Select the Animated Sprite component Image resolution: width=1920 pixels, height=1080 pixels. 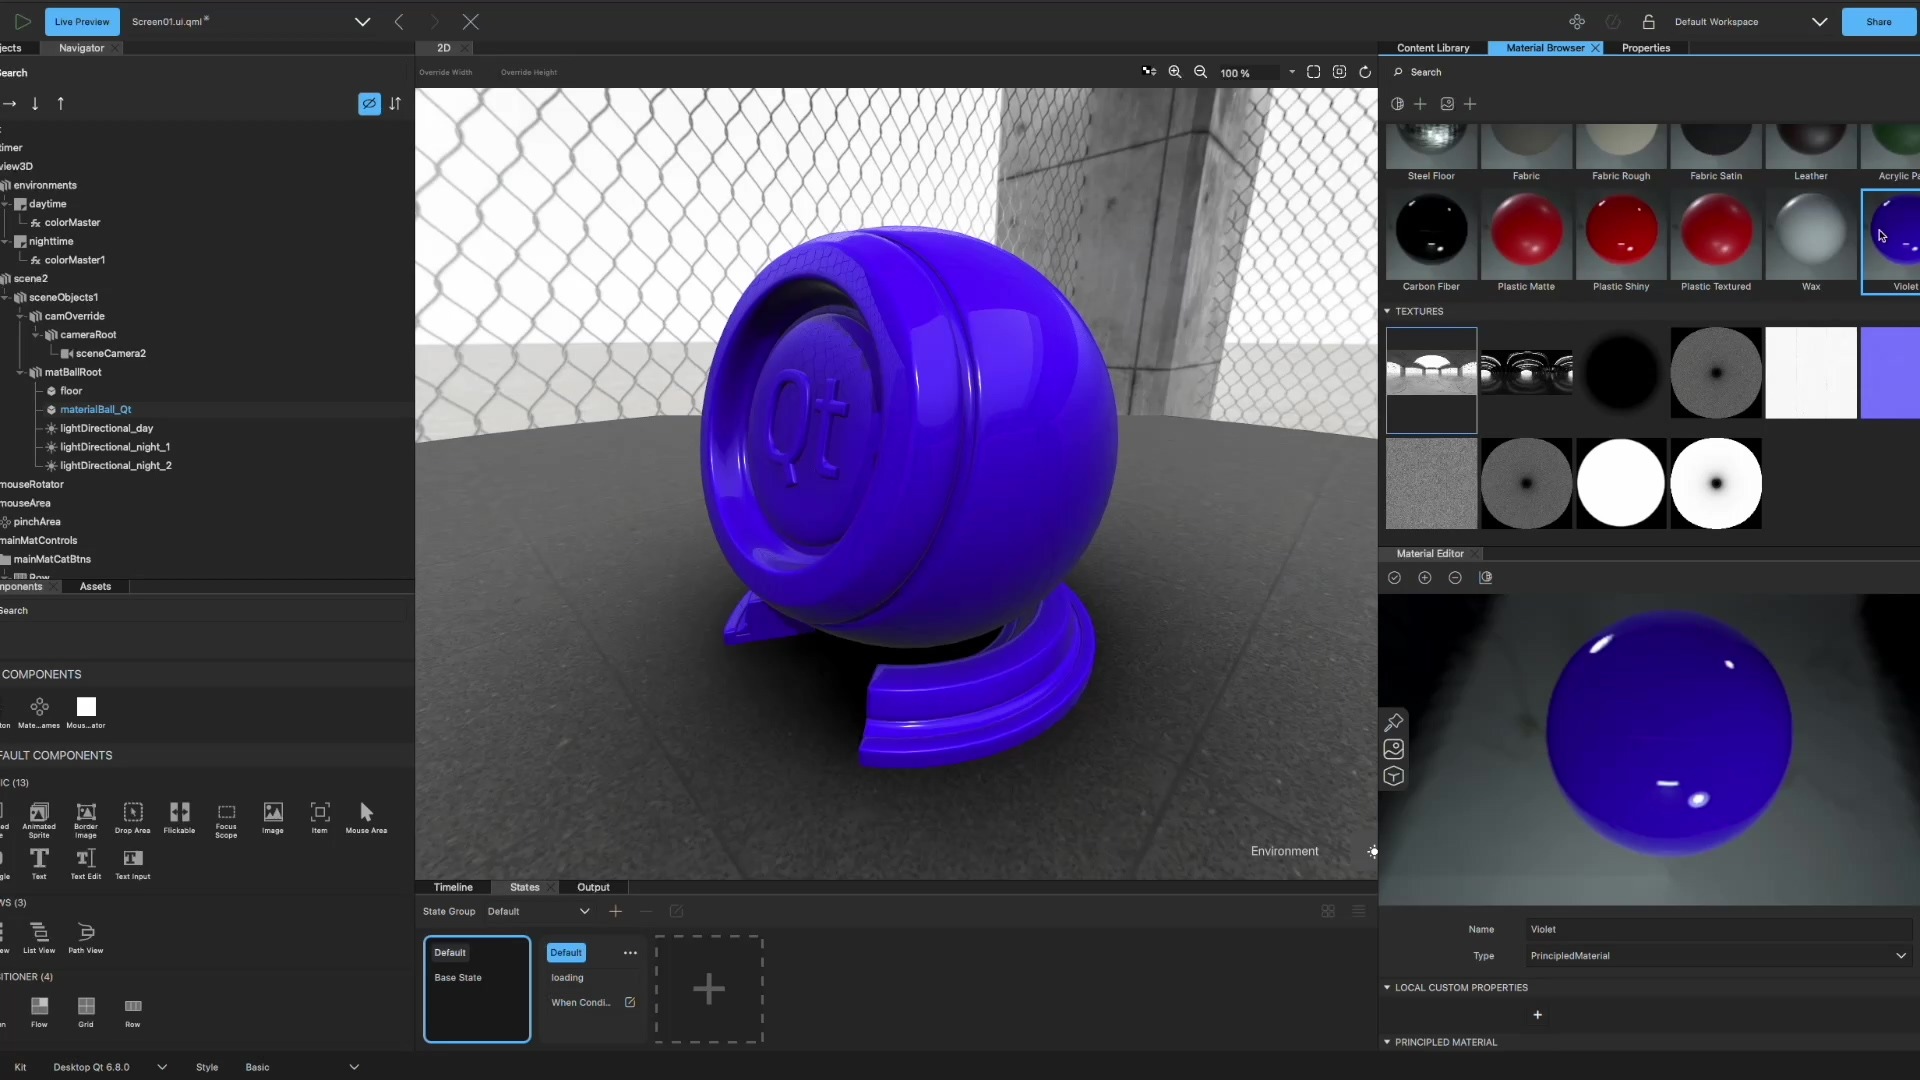39,819
